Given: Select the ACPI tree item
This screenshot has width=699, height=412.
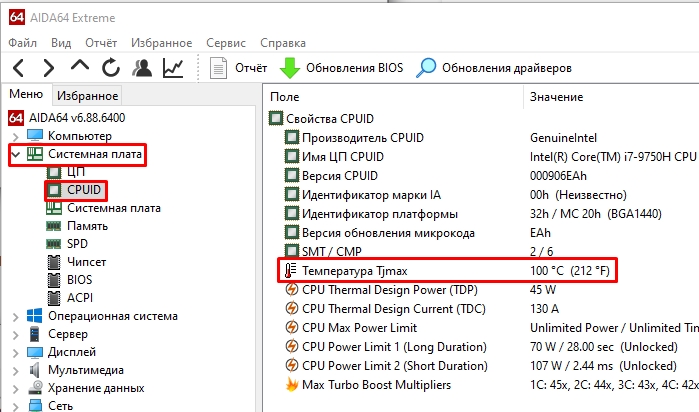Looking at the screenshot, I should 80,297.
